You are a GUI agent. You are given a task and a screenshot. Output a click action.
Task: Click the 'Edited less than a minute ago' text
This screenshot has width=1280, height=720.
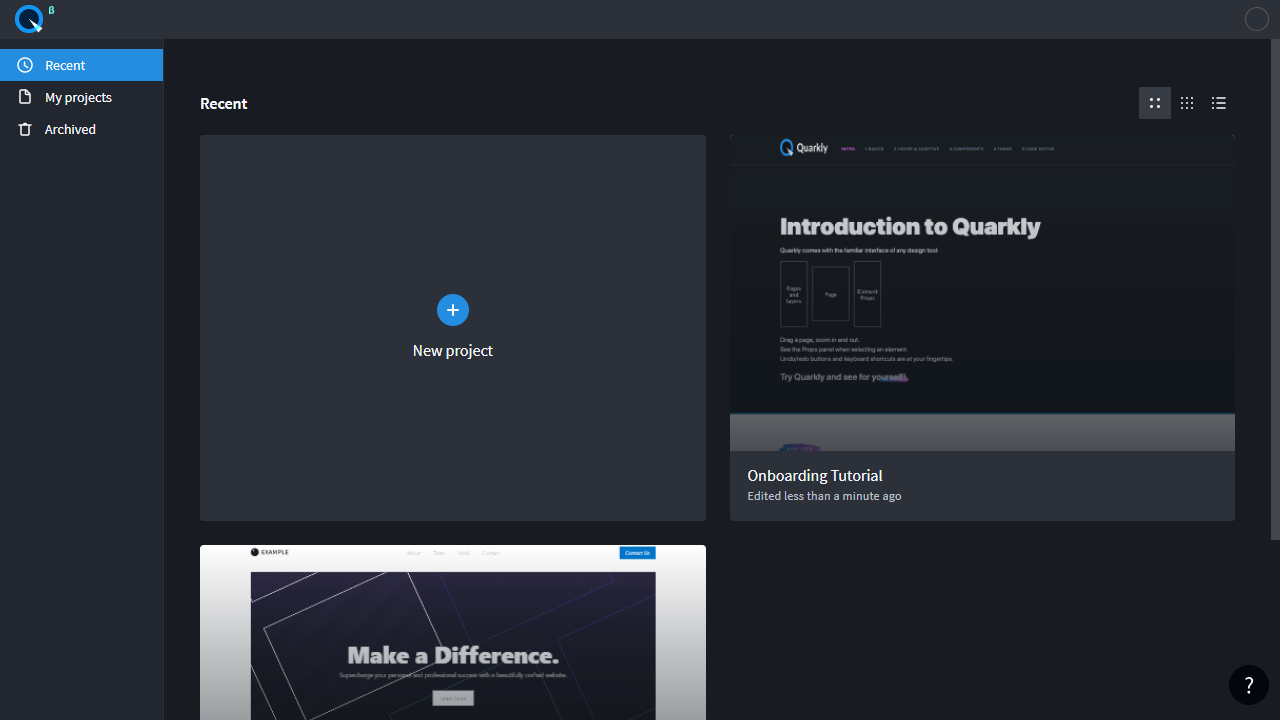824,496
